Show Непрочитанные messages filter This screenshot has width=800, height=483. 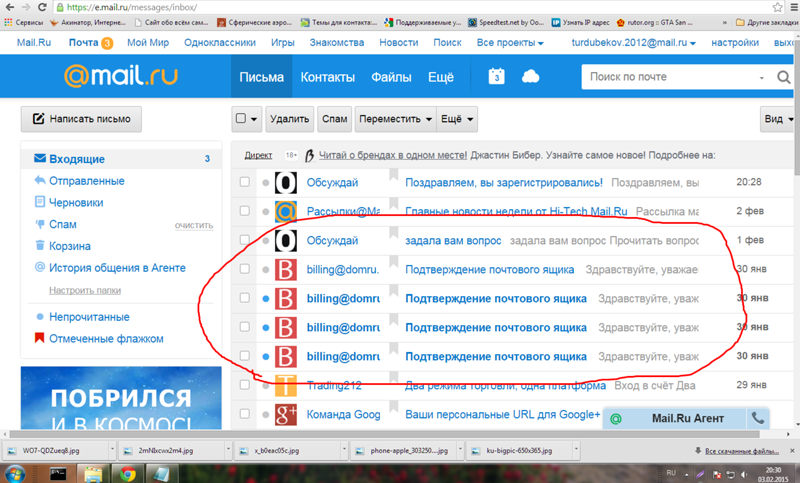89,317
